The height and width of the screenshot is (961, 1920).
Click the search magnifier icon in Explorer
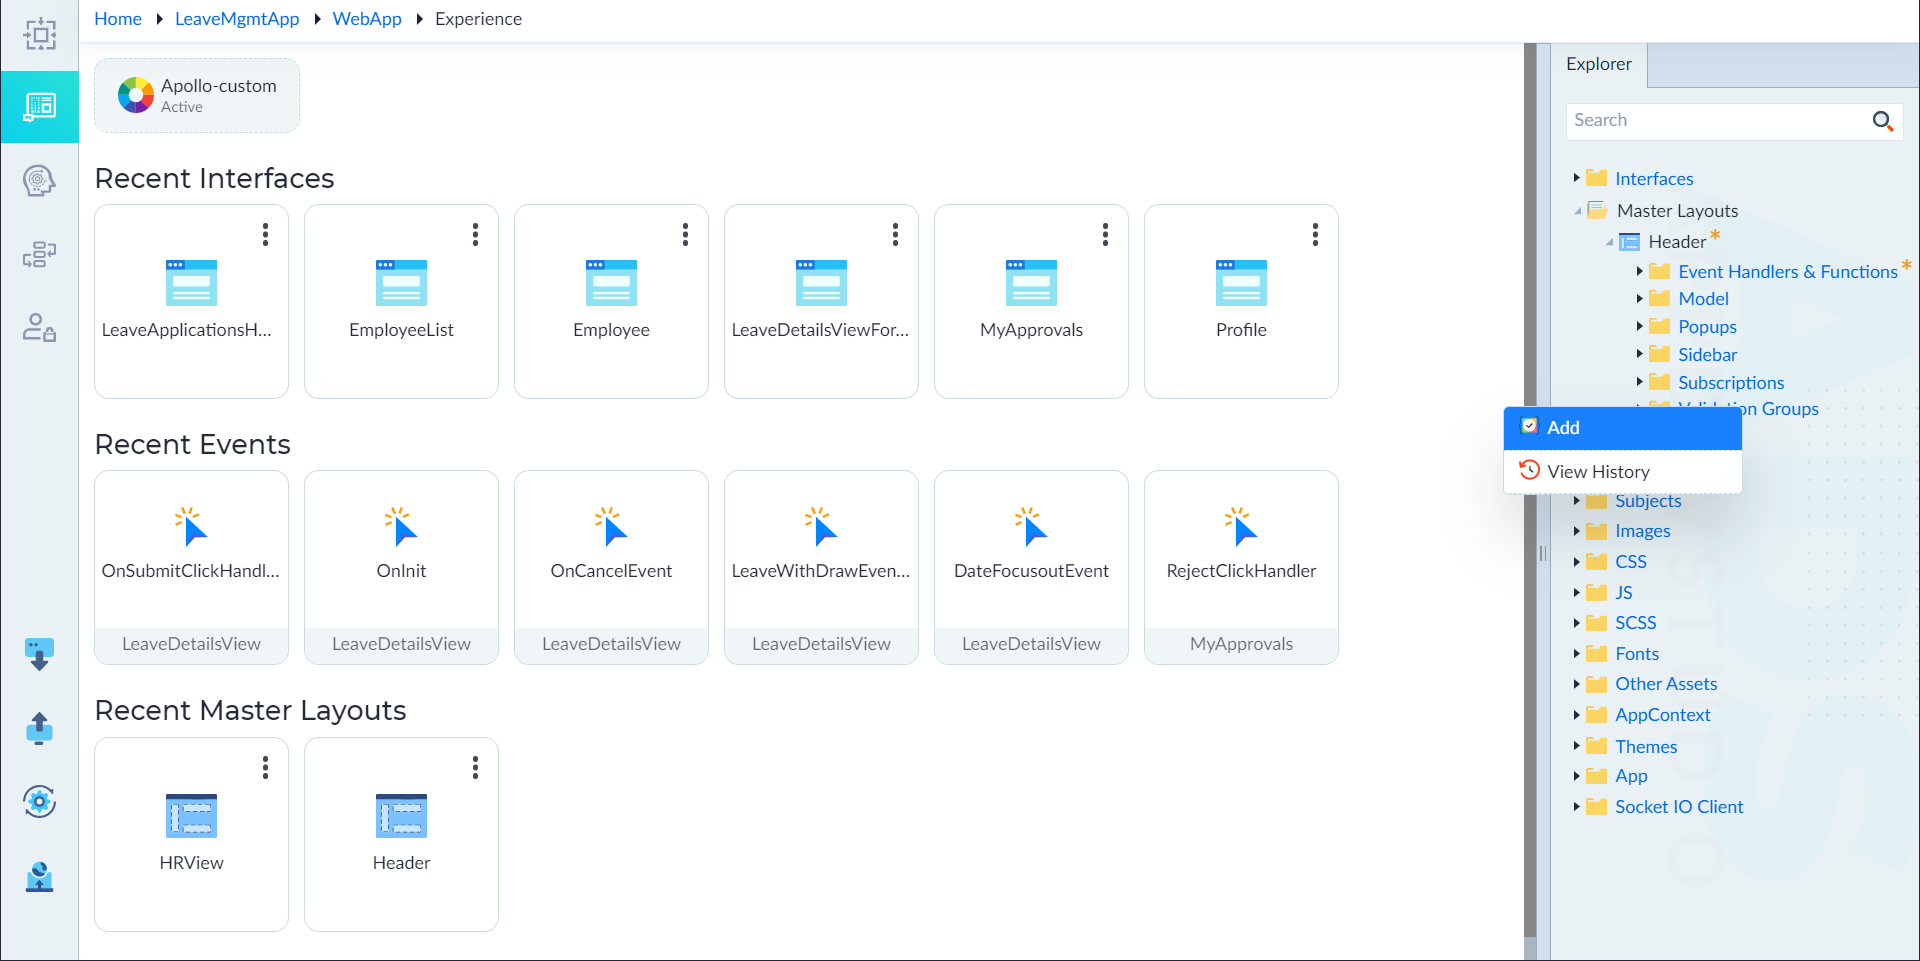pyautogui.click(x=1882, y=121)
